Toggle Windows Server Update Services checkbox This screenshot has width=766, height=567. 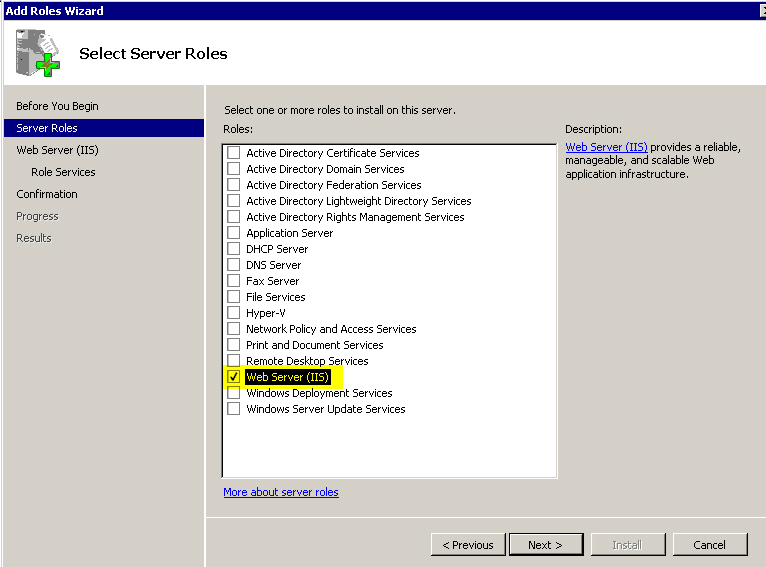pos(234,409)
